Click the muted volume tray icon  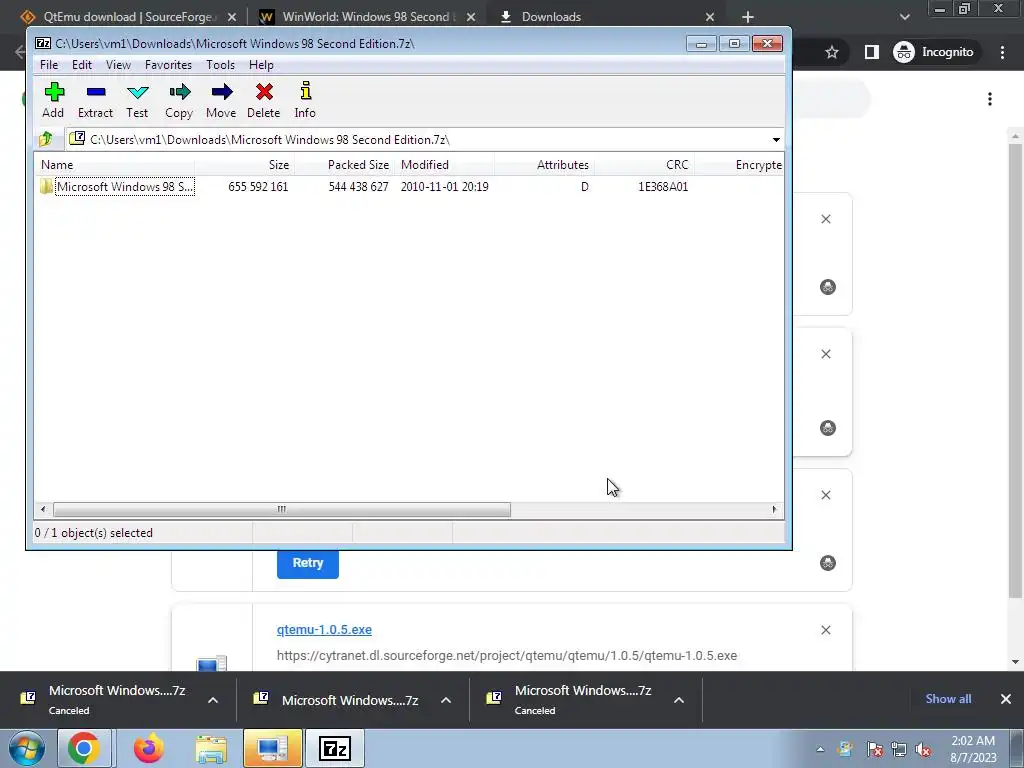tap(923, 750)
